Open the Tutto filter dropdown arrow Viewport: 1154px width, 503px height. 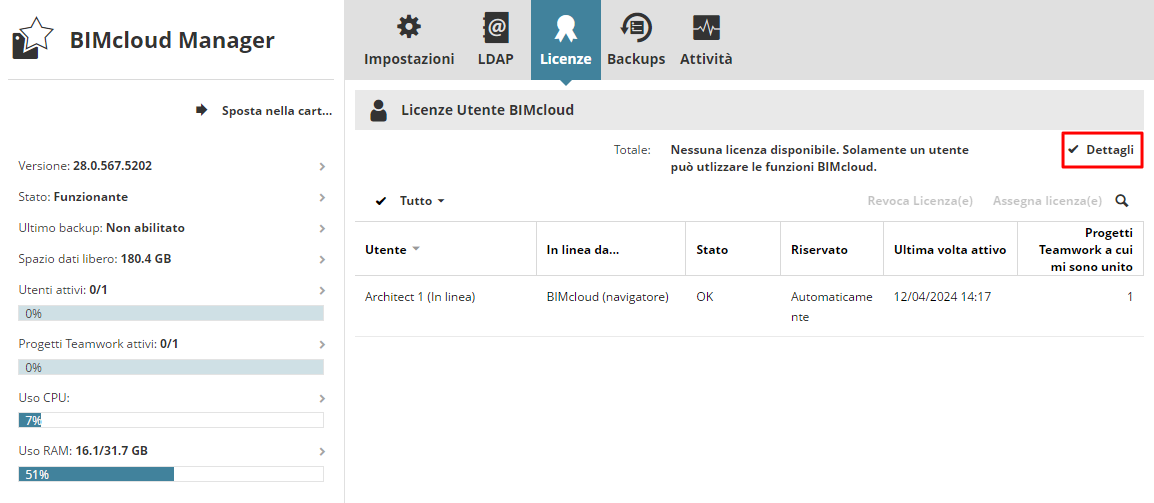click(x=441, y=201)
